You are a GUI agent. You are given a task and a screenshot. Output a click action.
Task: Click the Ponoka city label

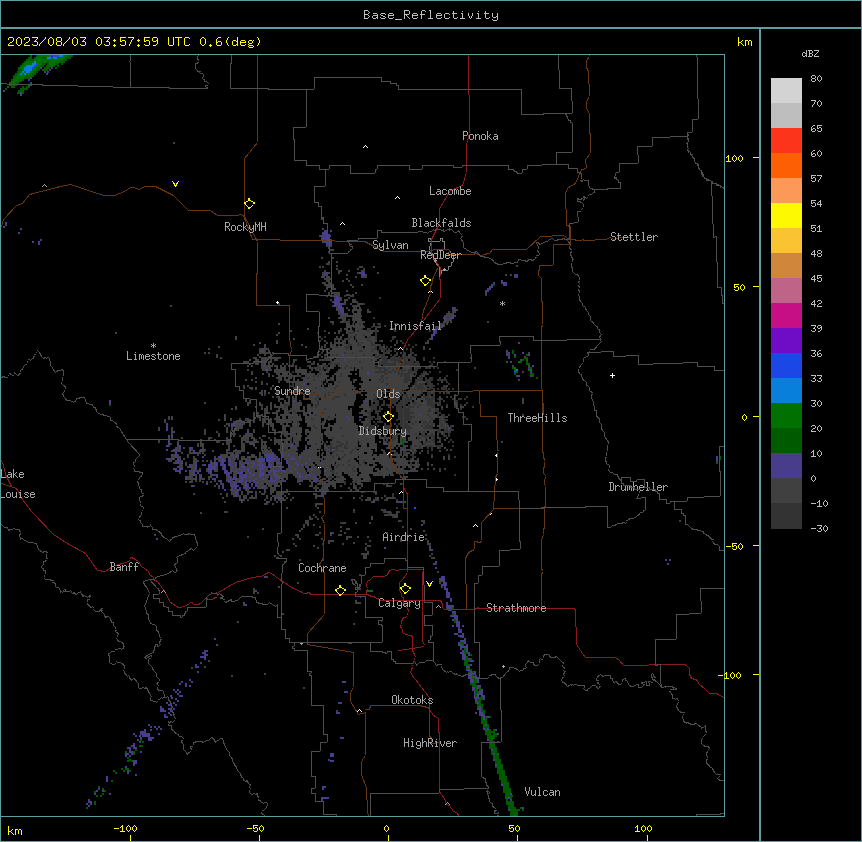[x=480, y=136]
